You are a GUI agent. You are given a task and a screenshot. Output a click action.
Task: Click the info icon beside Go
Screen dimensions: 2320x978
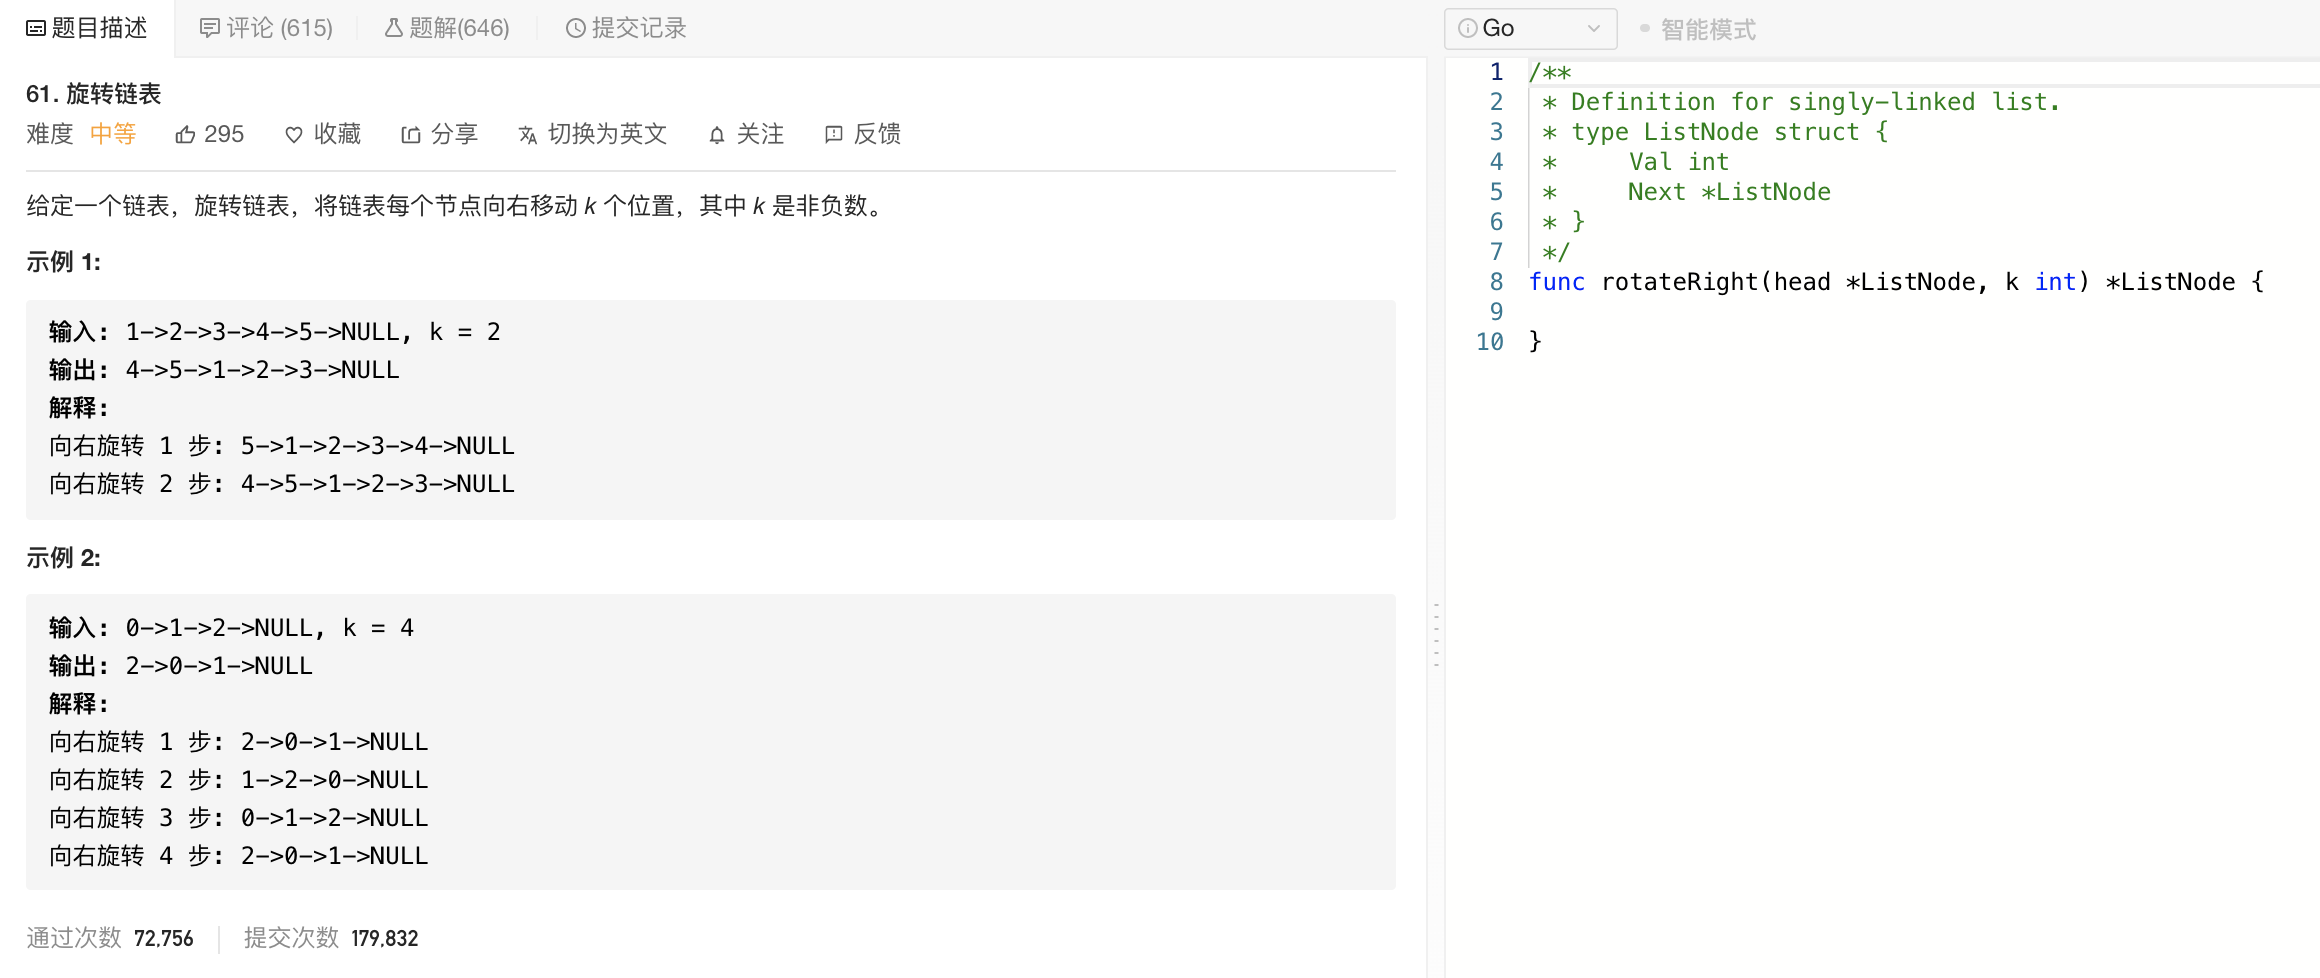pyautogui.click(x=1467, y=29)
